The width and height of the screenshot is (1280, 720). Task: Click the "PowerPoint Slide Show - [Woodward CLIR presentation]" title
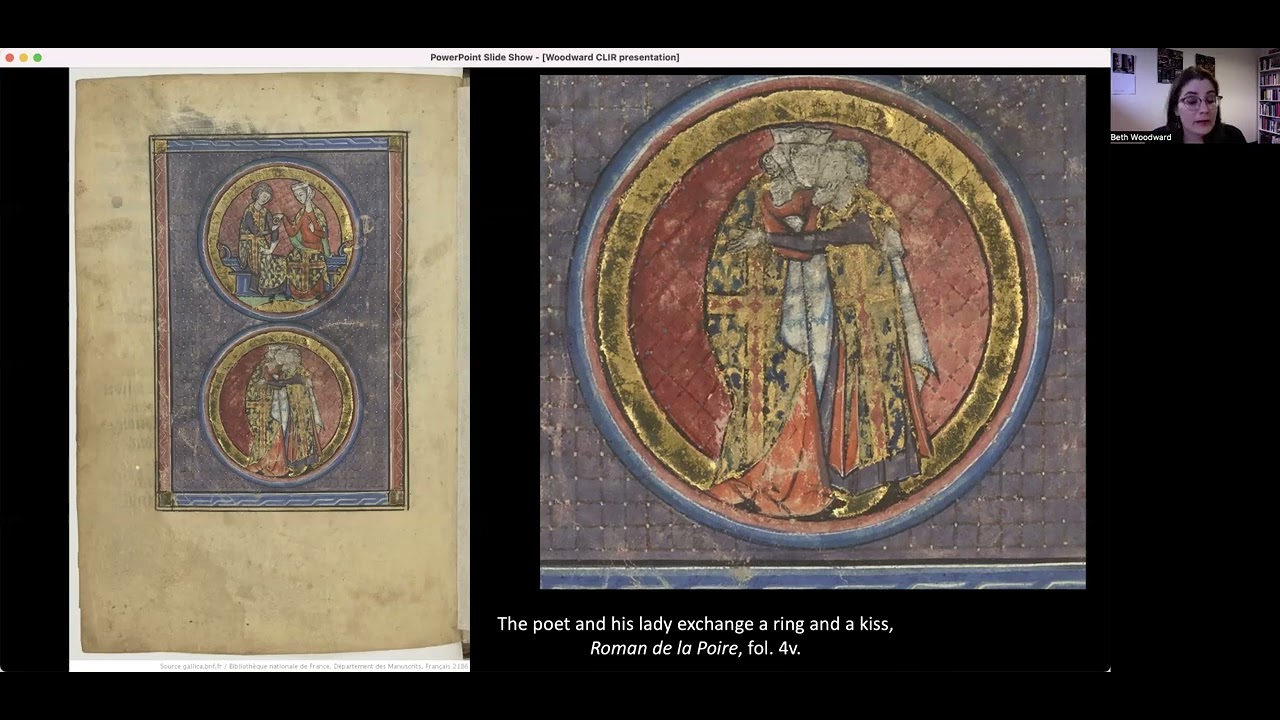555,57
